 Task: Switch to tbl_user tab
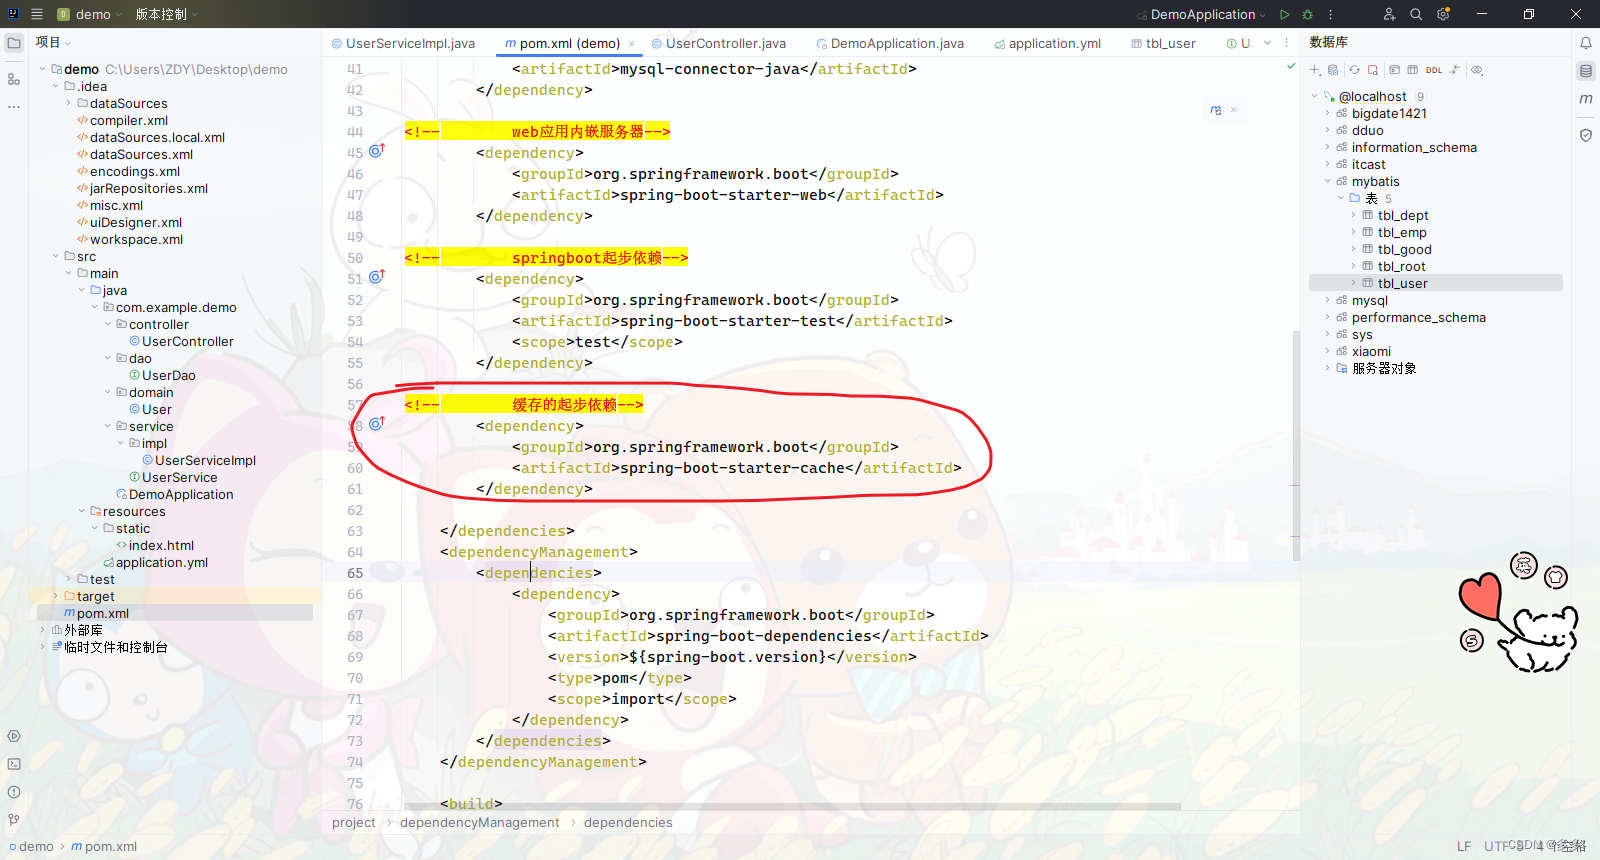(1163, 43)
